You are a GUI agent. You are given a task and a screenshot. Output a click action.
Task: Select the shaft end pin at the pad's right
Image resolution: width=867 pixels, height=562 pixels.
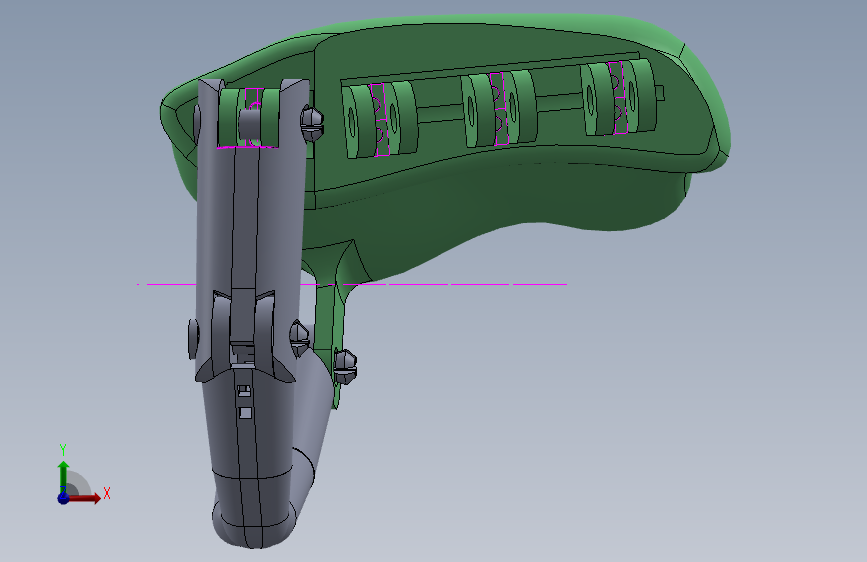coord(659,93)
